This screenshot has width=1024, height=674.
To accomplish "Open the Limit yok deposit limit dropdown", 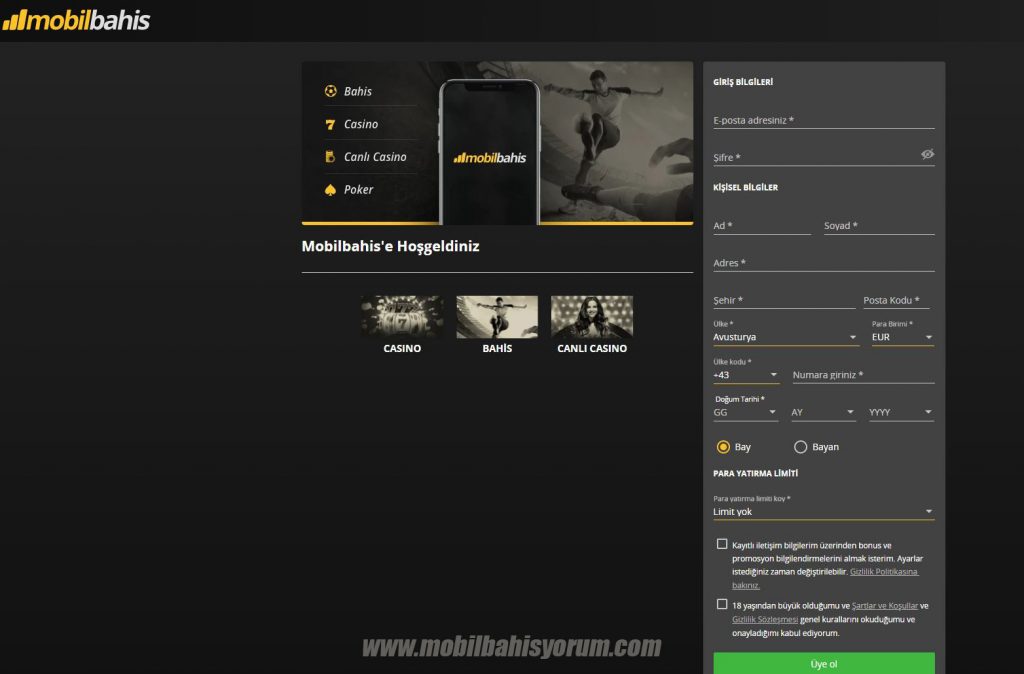I will click(824, 511).
